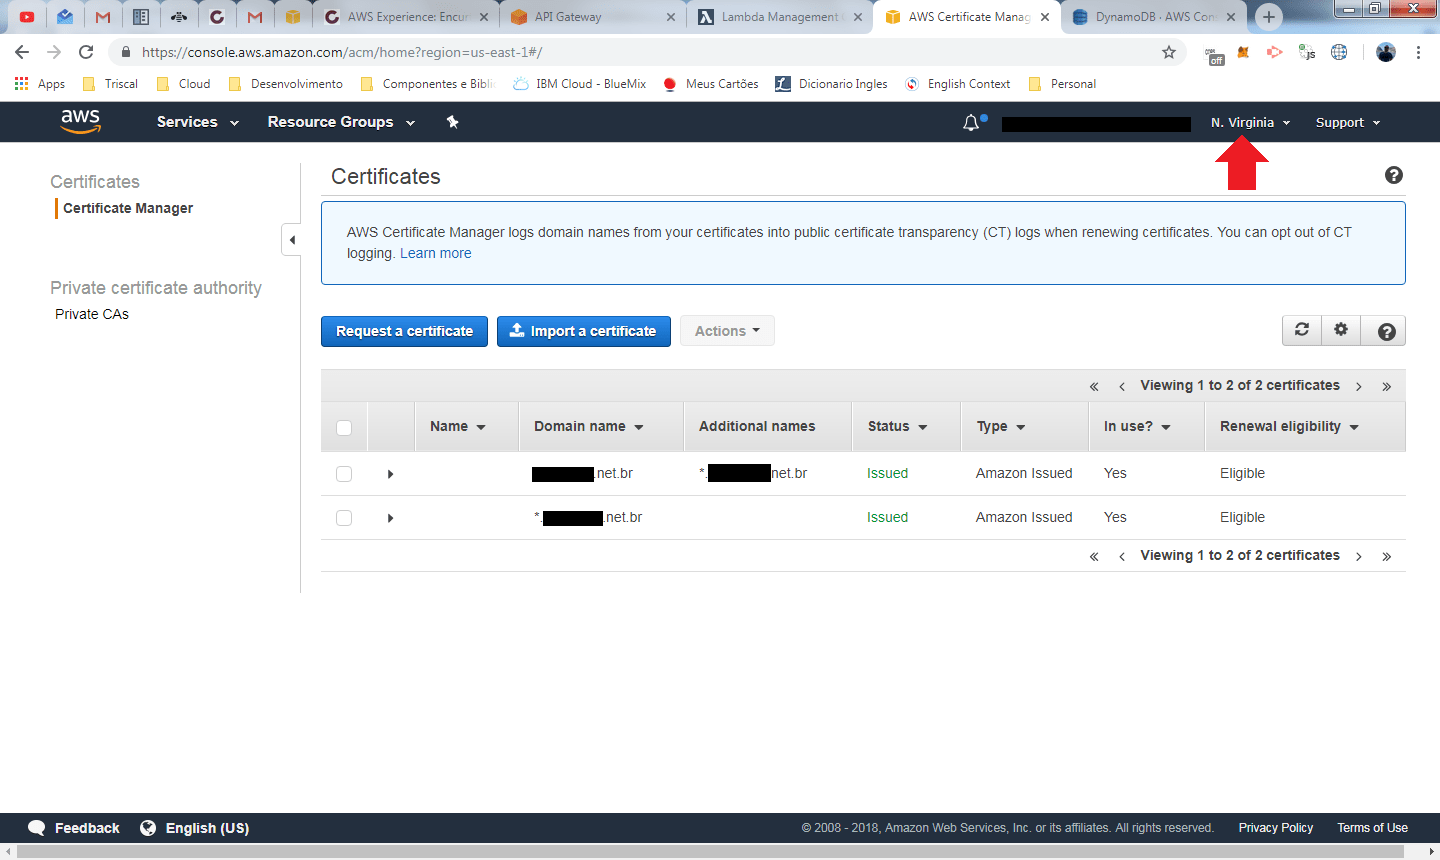The width and height of the screenshot is (1440, 860).
Task: Change language via English (US)
Action: [207, 828]
